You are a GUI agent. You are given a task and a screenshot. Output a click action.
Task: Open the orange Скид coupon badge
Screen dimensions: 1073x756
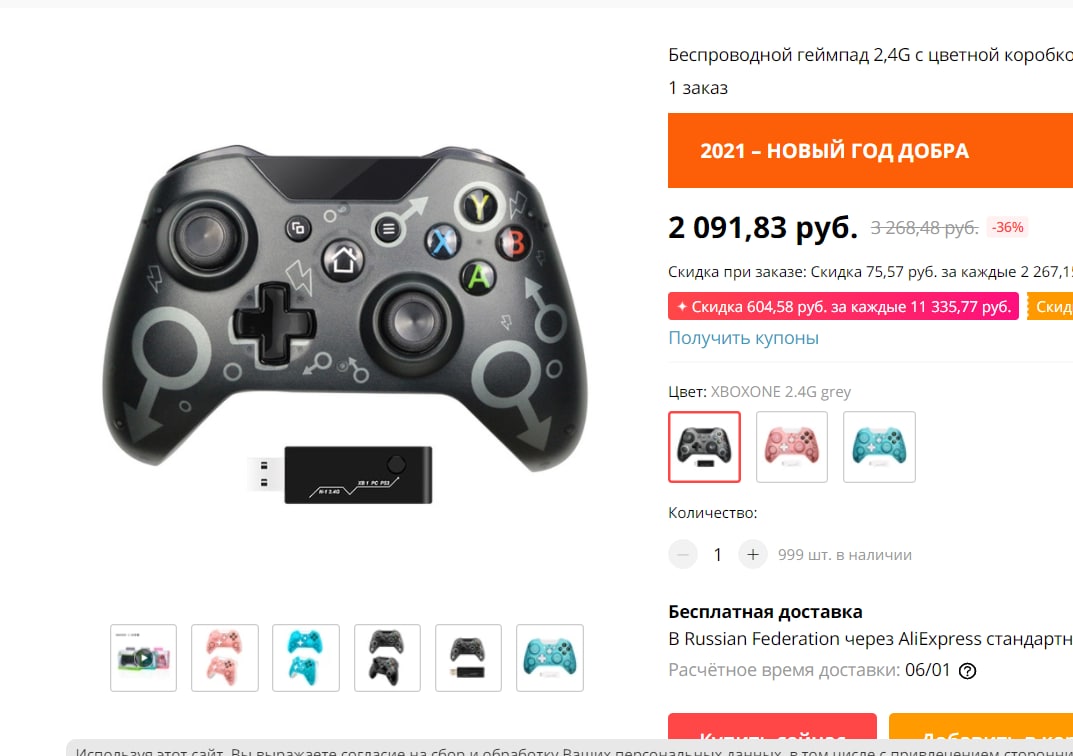coord(1050,307)
